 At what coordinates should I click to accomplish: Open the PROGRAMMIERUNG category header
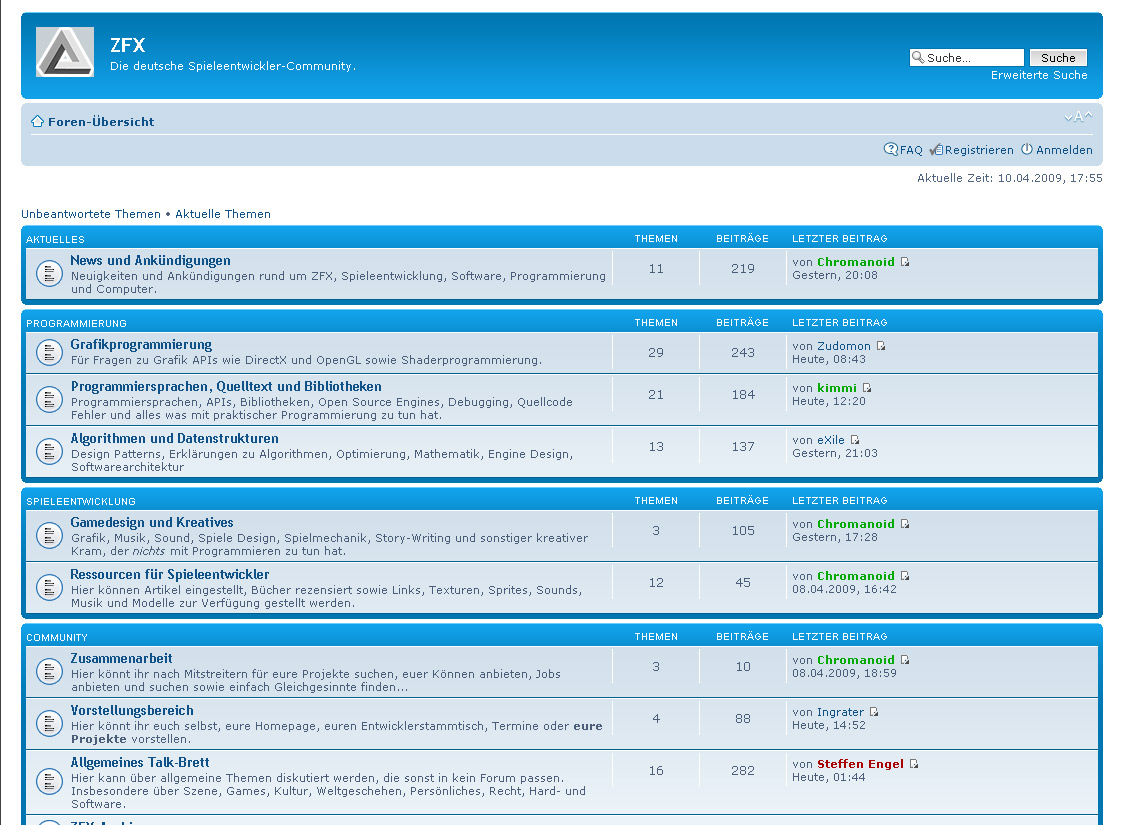click(x=76, y=323)
